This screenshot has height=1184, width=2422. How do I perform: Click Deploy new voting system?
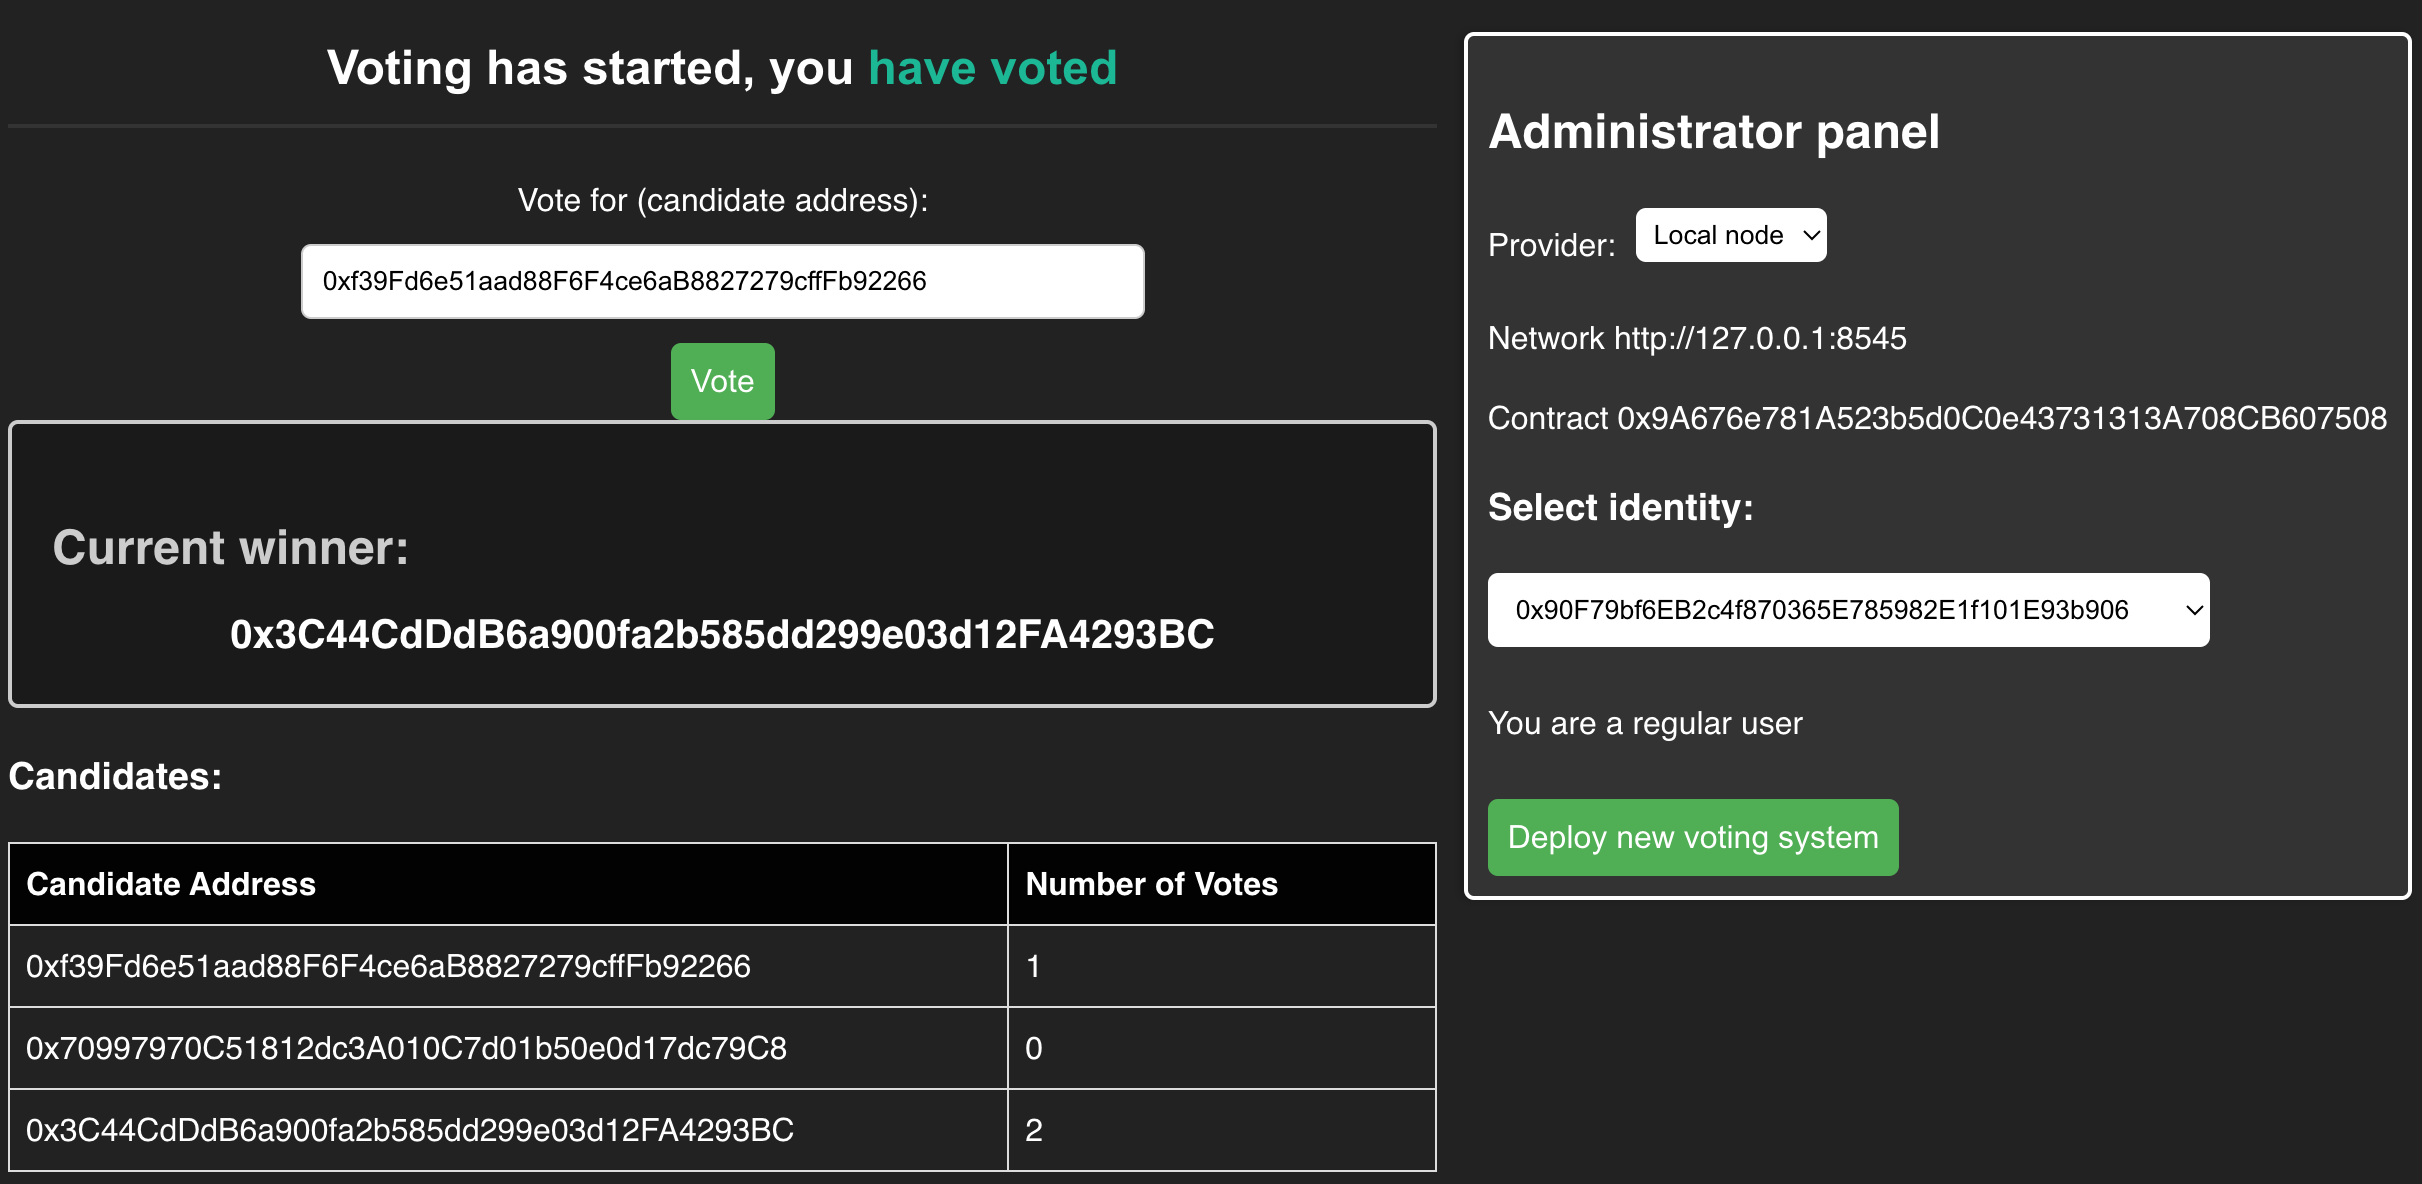pos(1692,837)
